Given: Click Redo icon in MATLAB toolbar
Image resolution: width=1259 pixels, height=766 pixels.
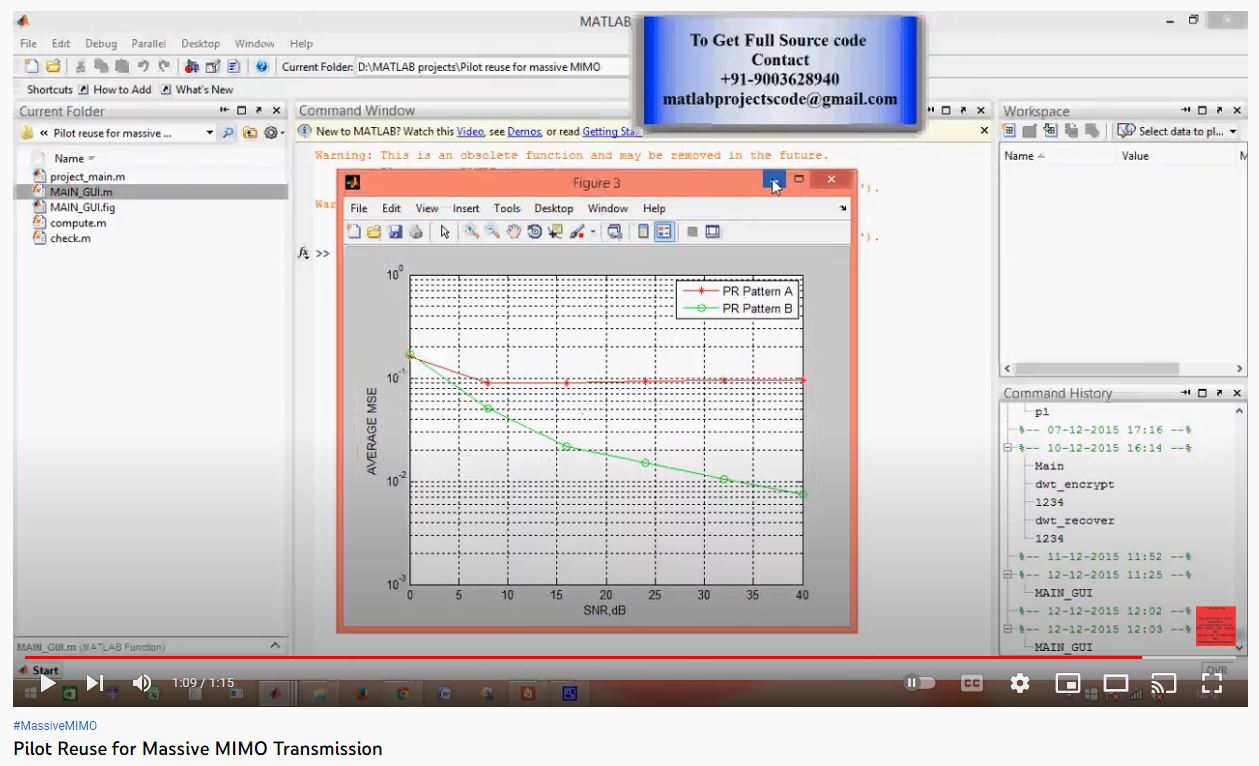Looking at the screenshot, I should point(164,67).
